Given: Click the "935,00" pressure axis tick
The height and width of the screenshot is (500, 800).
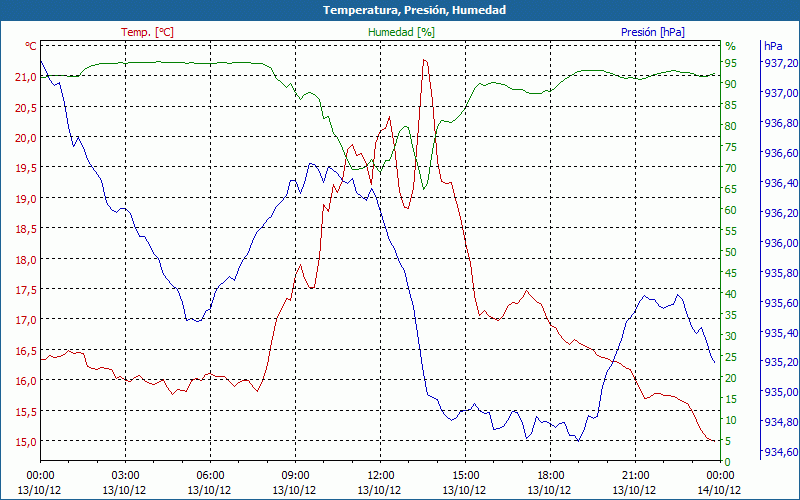Looking at the screenshot, I should pos(780,392).
